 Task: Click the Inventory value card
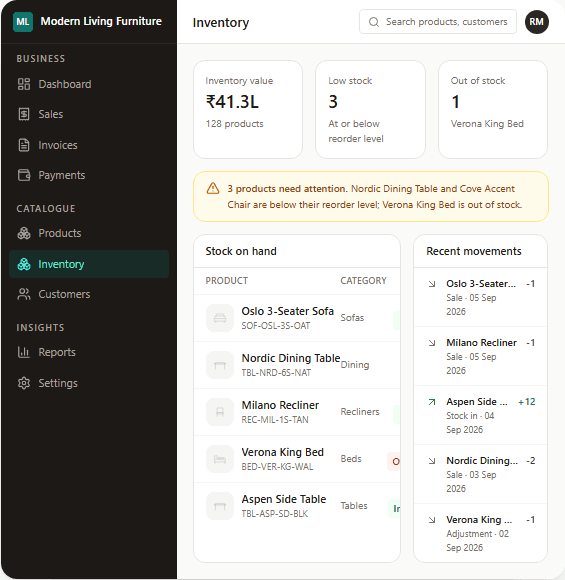248,109
